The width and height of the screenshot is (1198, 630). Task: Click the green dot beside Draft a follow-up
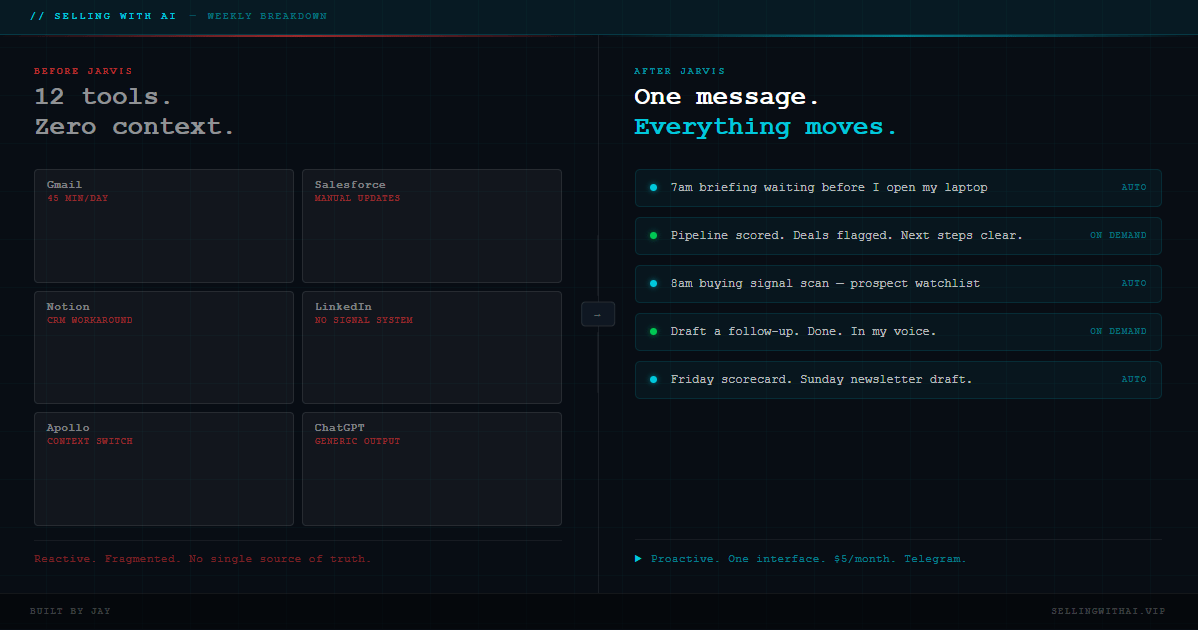[x=653, y=331]
